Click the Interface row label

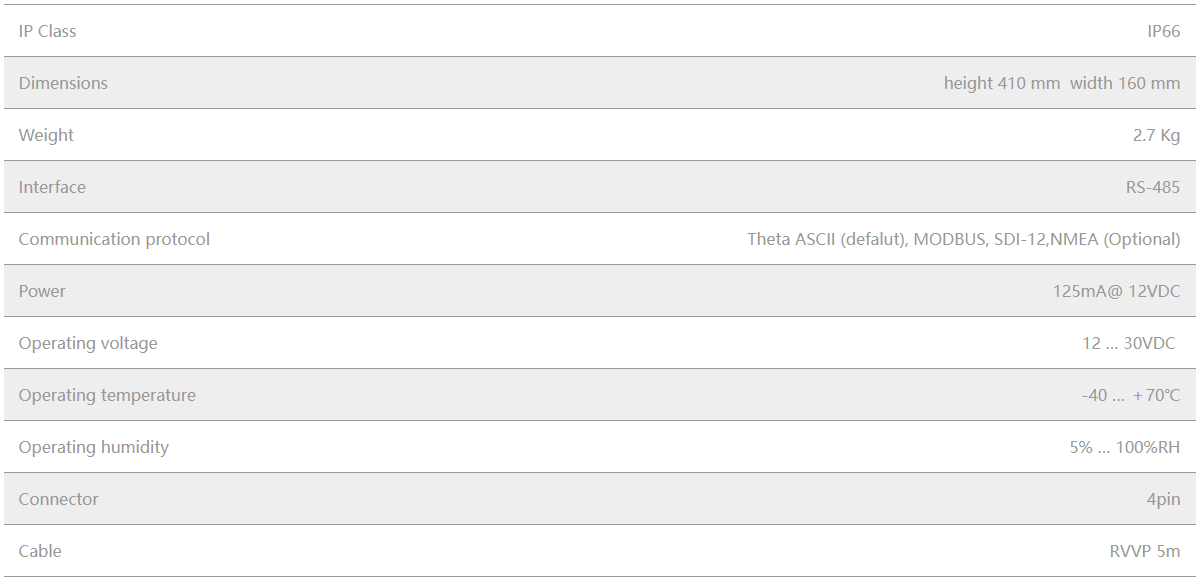pyautogui.click(x=52, y=187)
